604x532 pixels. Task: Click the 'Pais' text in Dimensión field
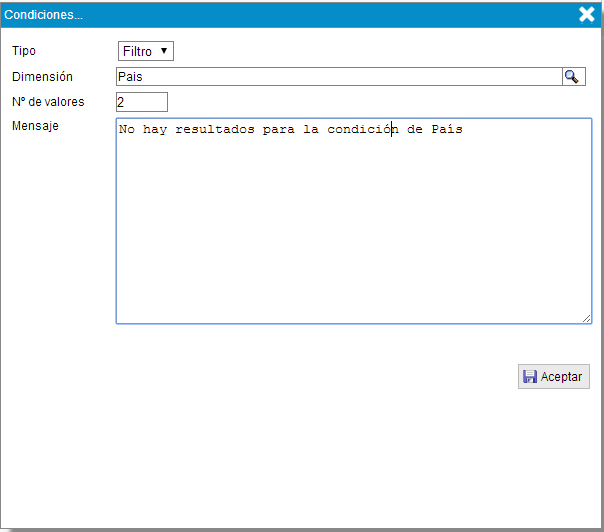pyautogui.click(x=130, y=77)
